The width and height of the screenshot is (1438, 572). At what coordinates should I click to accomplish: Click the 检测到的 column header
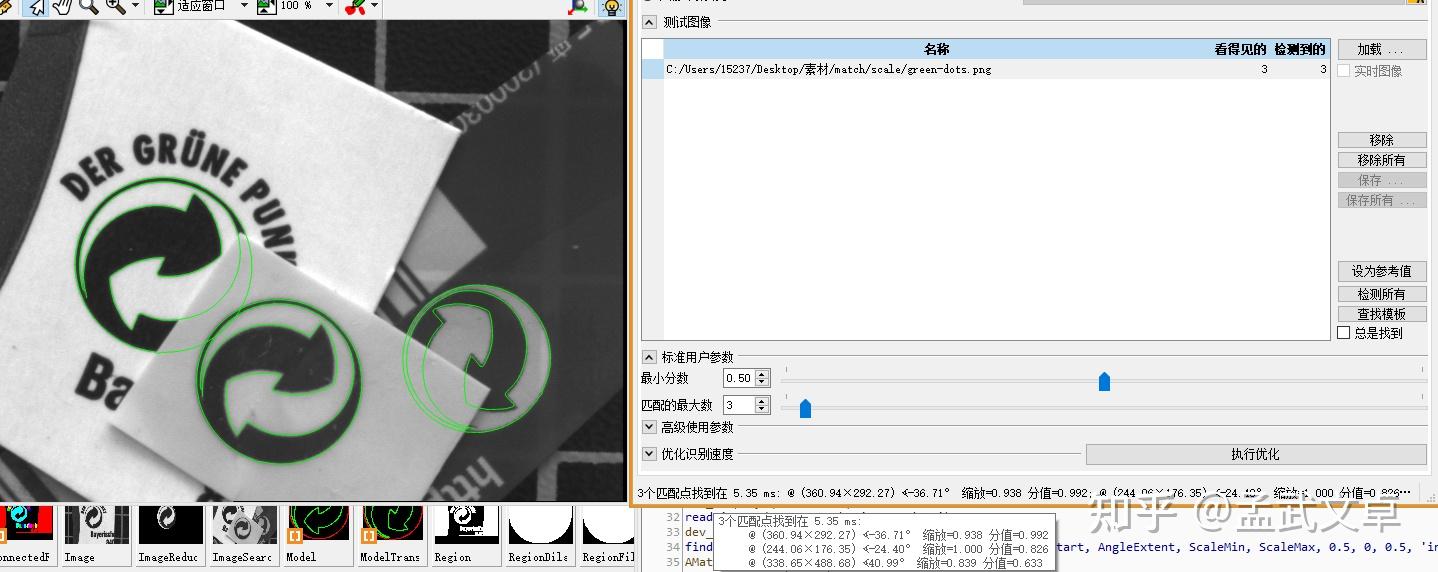tap(1300, 49)
